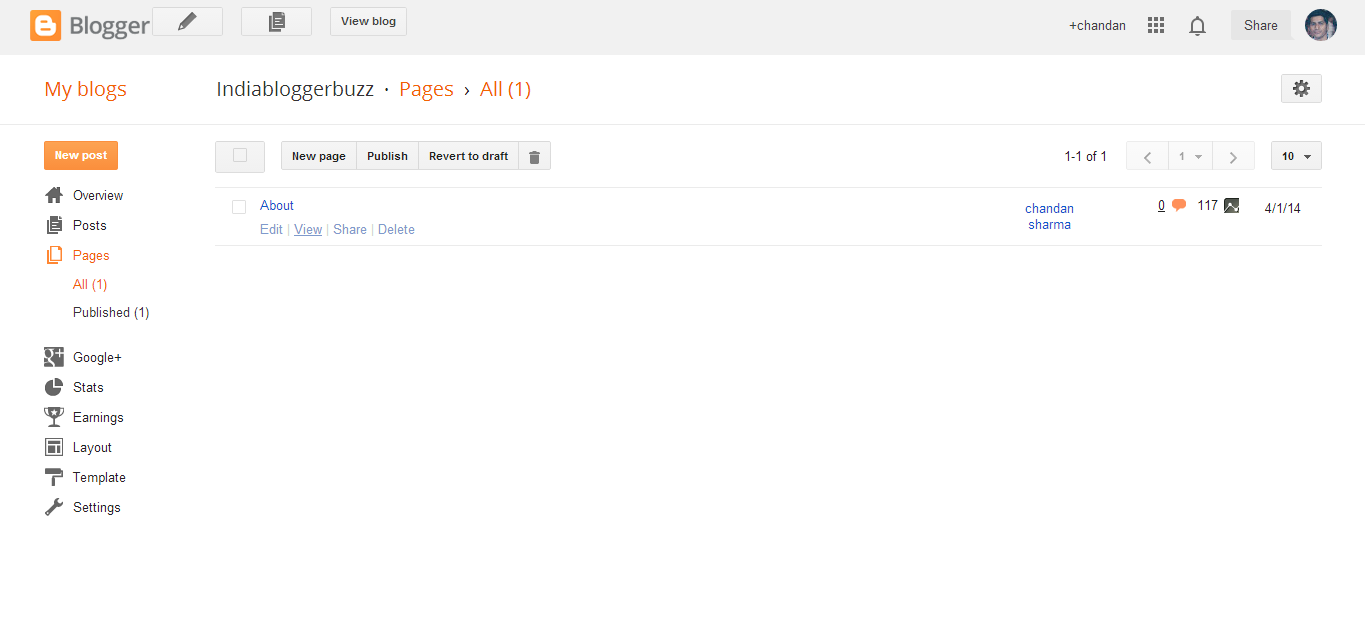Viewport: 1365px width, 619px height.
Task: Click the Posts sidebar icon
Action: click(x=54, y=225)
